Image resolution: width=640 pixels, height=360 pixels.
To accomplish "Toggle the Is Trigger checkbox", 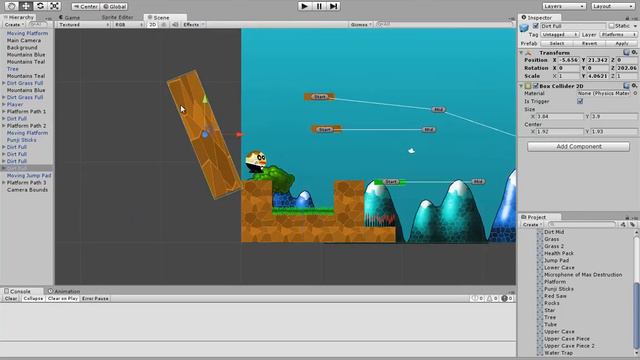I will 580,101.
